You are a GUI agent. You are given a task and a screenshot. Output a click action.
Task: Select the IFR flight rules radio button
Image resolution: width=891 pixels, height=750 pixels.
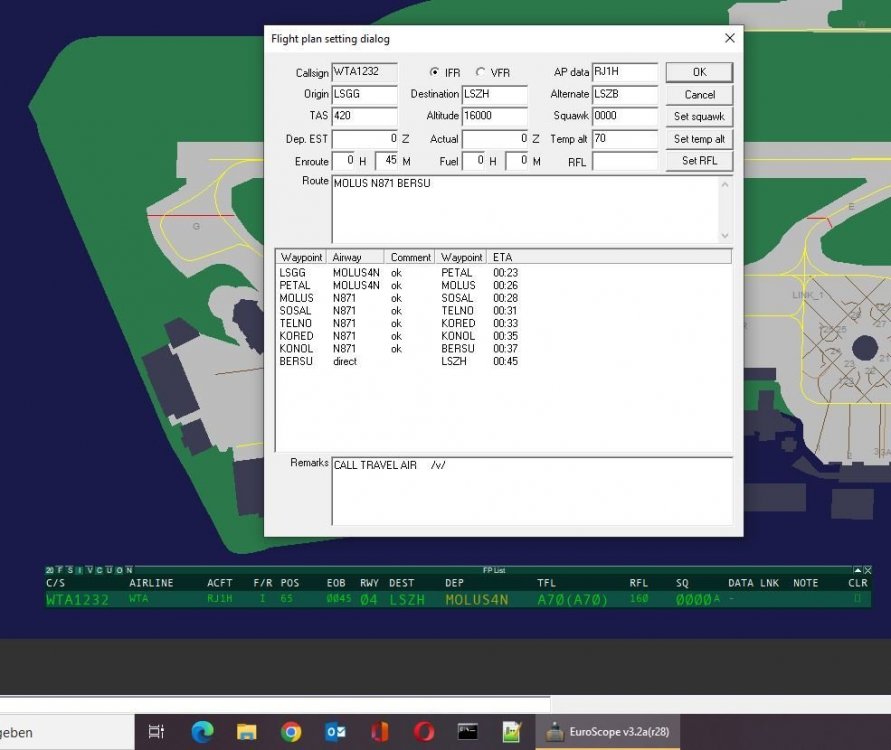(434, 73)
